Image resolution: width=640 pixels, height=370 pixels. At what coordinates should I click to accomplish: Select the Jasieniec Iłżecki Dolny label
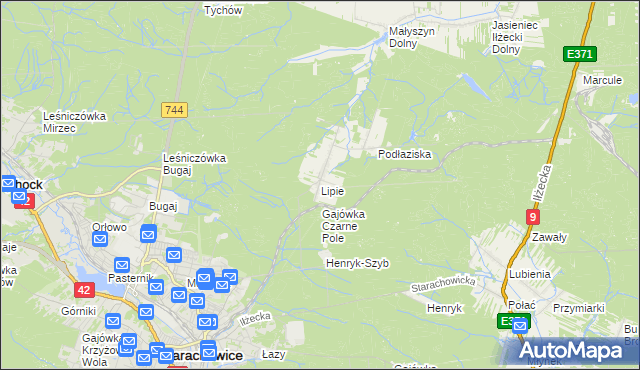click(514, 37)
